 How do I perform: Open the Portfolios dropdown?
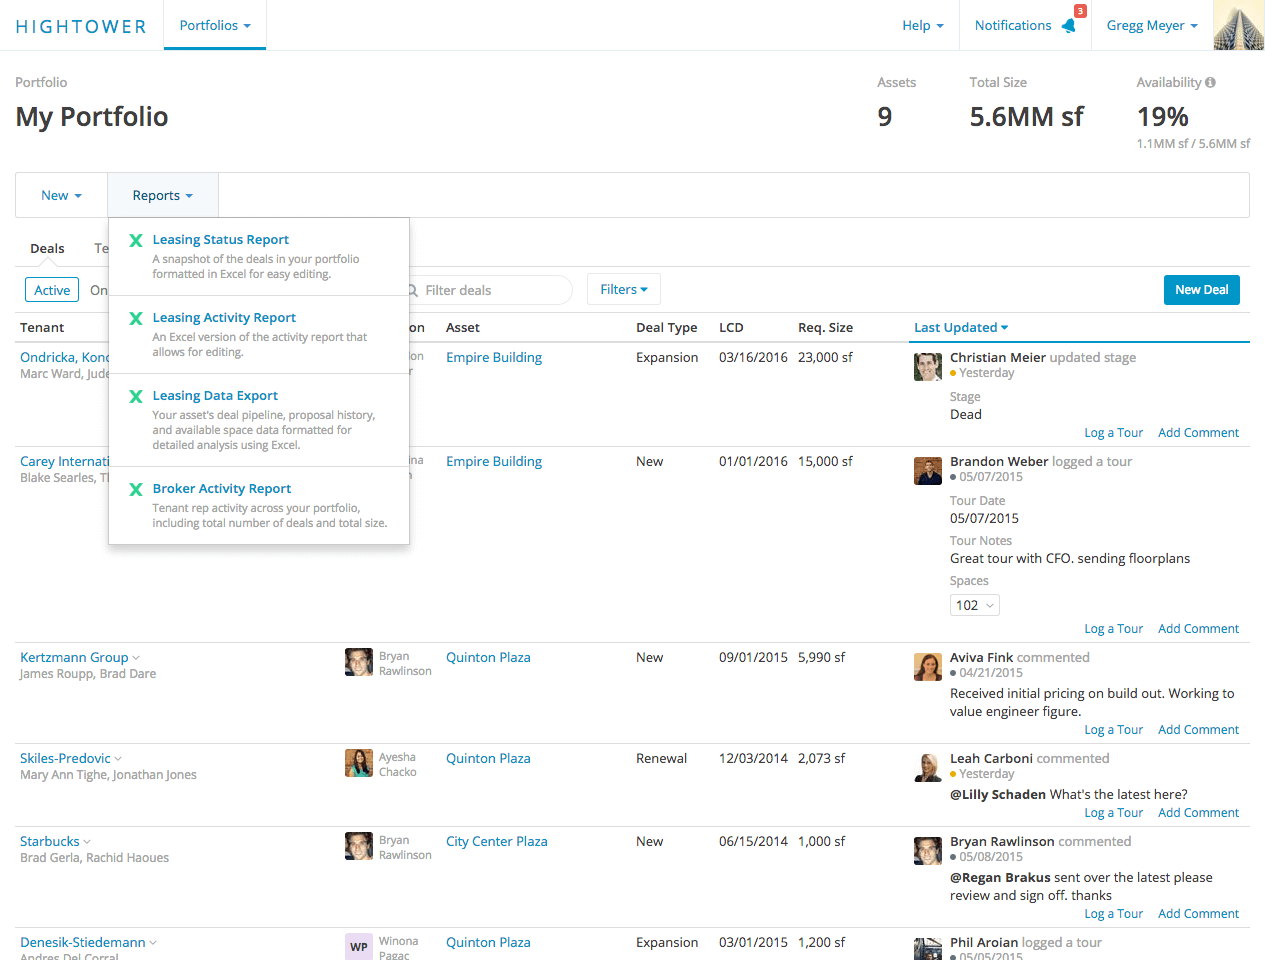click(215, 25)
